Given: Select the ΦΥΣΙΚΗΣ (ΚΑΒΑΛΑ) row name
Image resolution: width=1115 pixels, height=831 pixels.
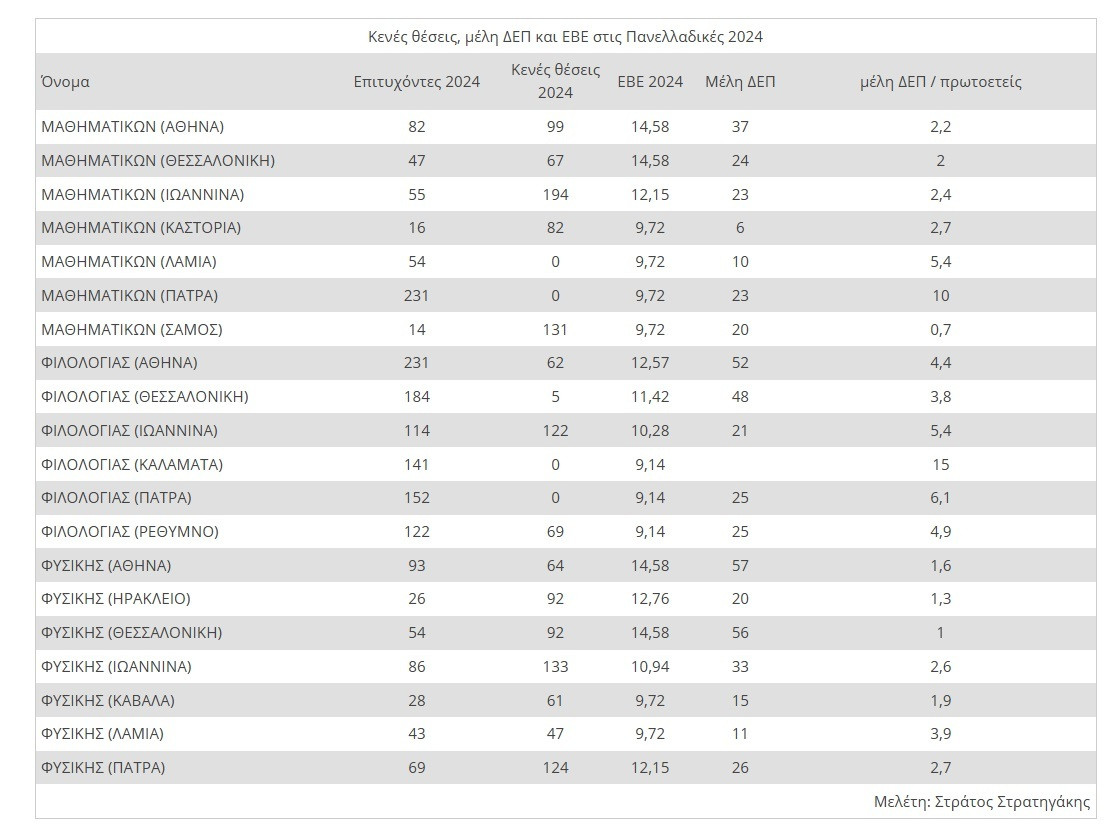Looking at the screenshot, I should tap(110, 700).
